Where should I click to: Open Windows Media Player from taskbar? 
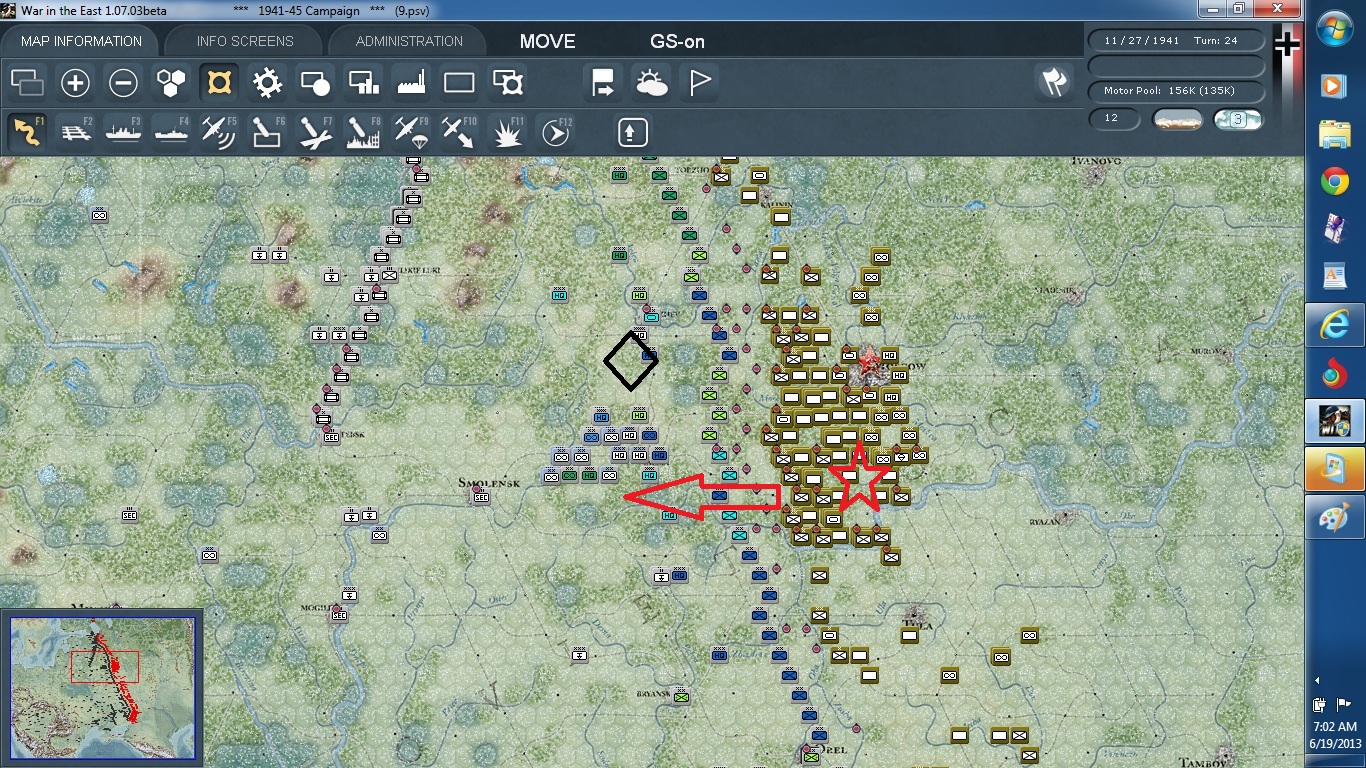coord(1335,85)
